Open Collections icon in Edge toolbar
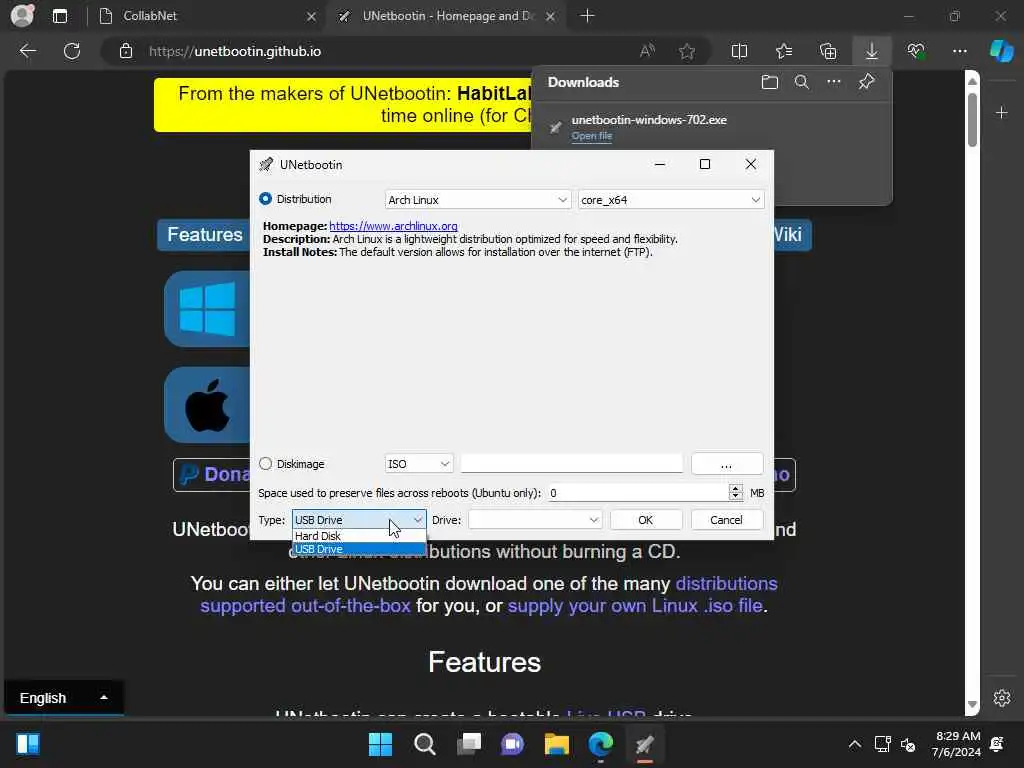1024x768 pixels. [828, 51]
